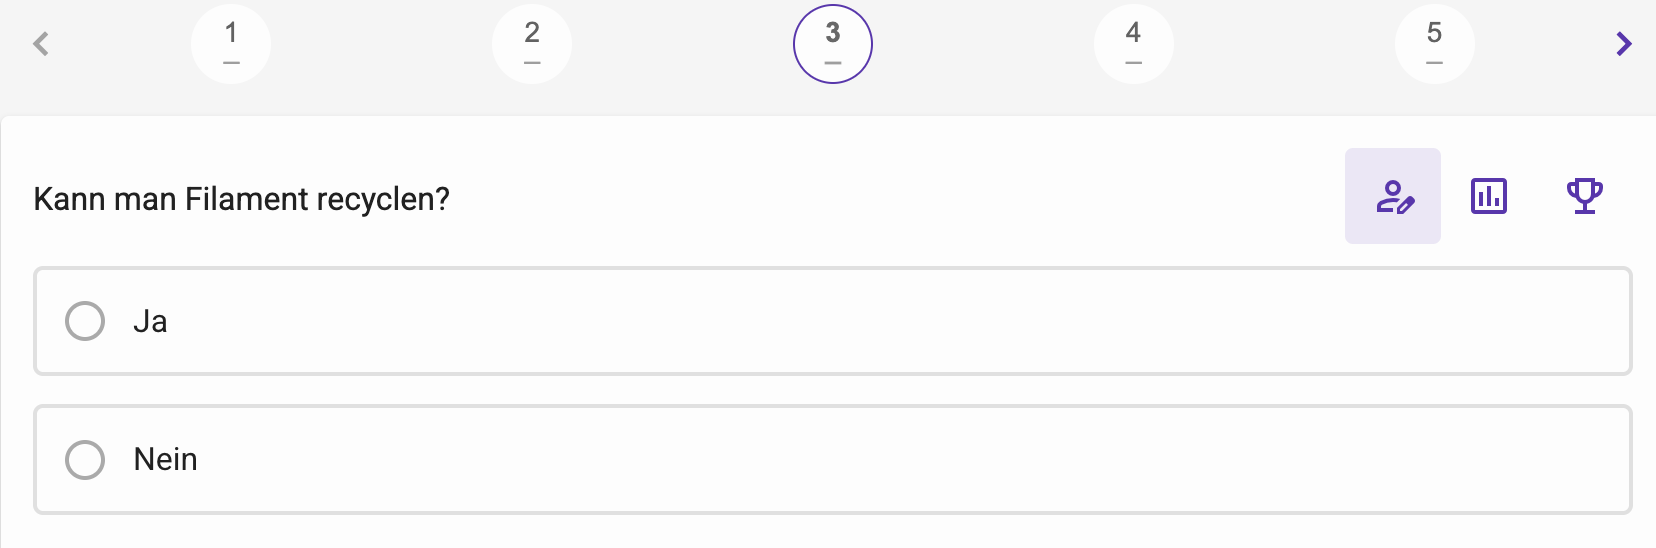The height and width of the screenshot is (548, 1656).
Task: Click the dash under question number 3
Action: click(833, 63)
